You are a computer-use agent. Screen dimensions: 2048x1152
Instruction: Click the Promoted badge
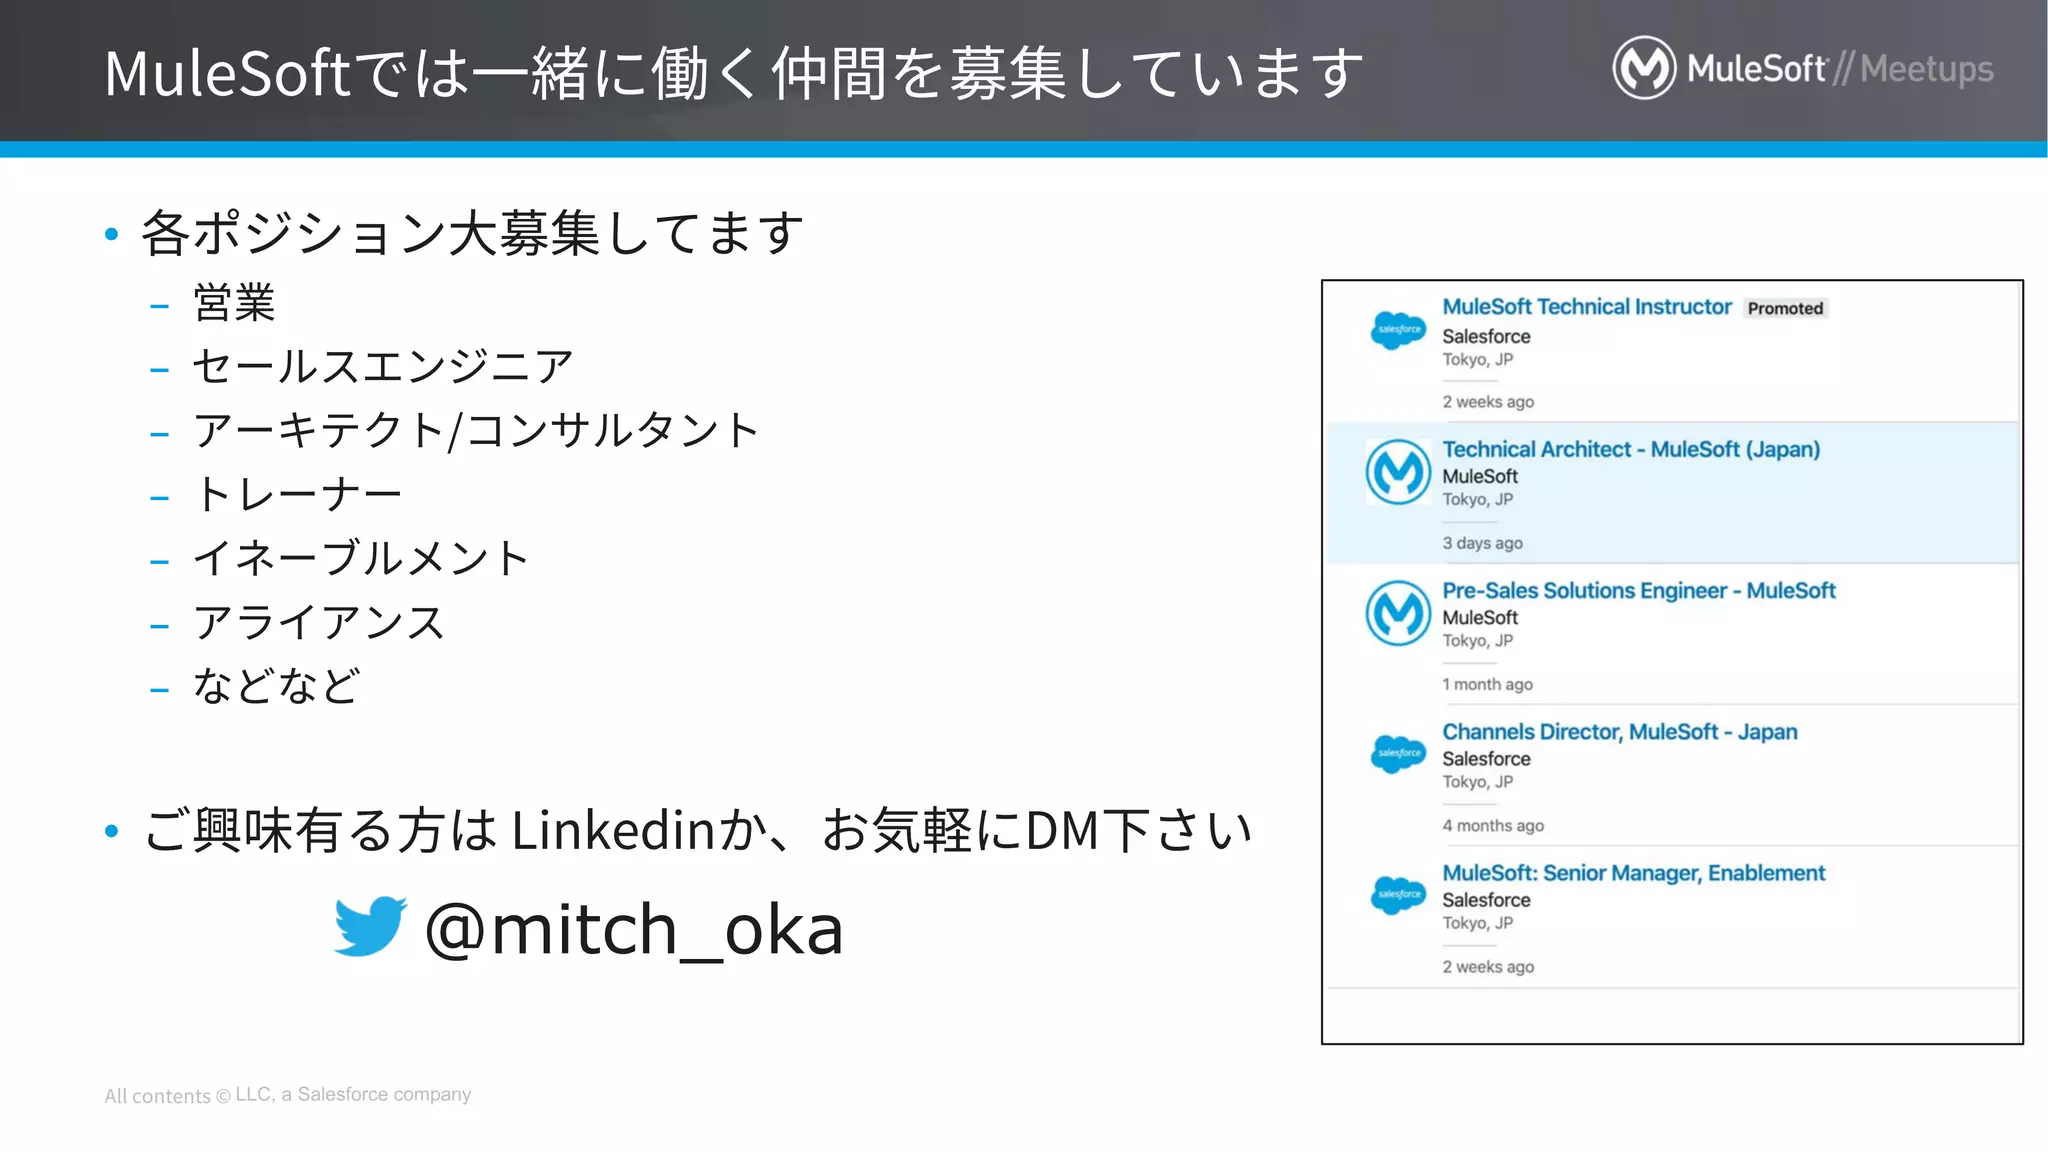[1785, 308]
